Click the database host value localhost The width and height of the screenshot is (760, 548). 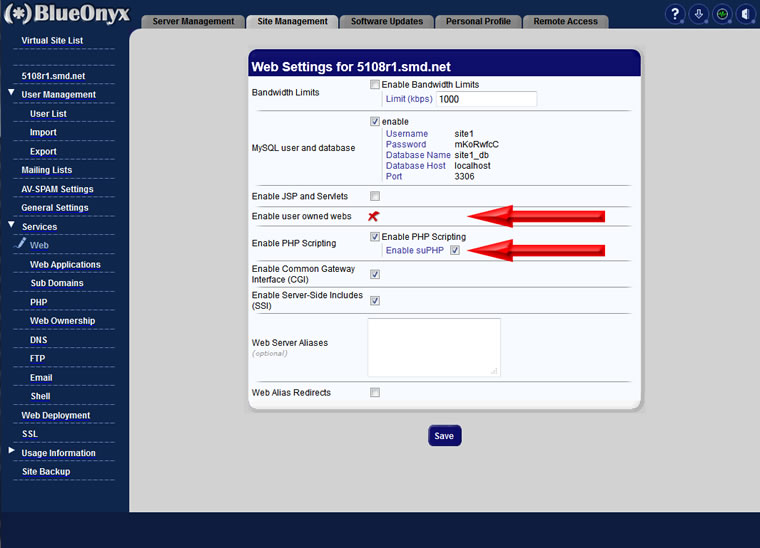coord(473,166)
